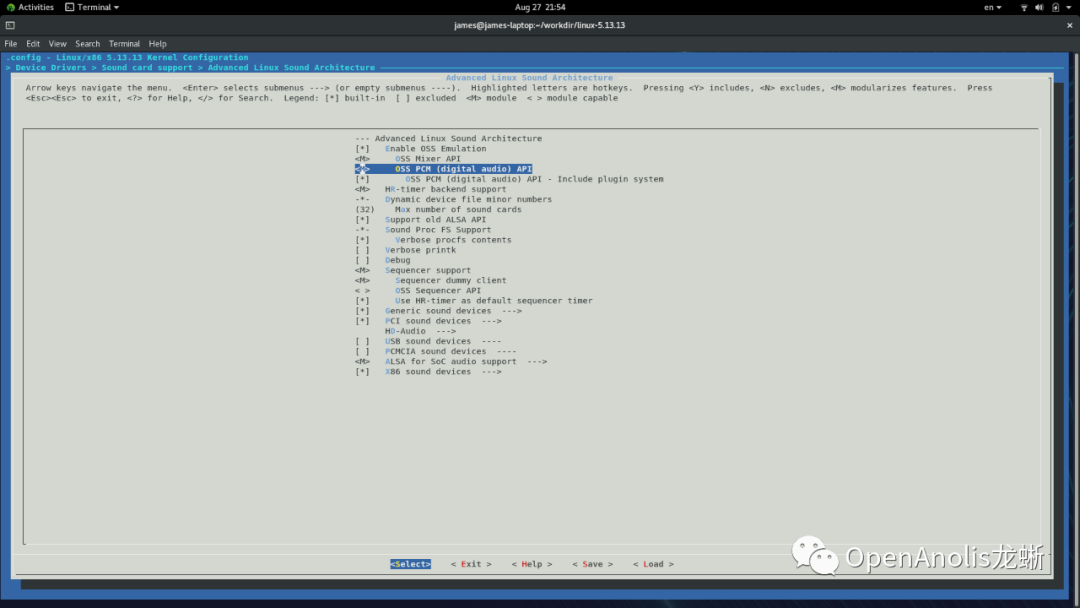Select highlighted OSS PCM (digital audio) API row
The width and height of the screenshot is (1080, 608).
pos(444,169)
